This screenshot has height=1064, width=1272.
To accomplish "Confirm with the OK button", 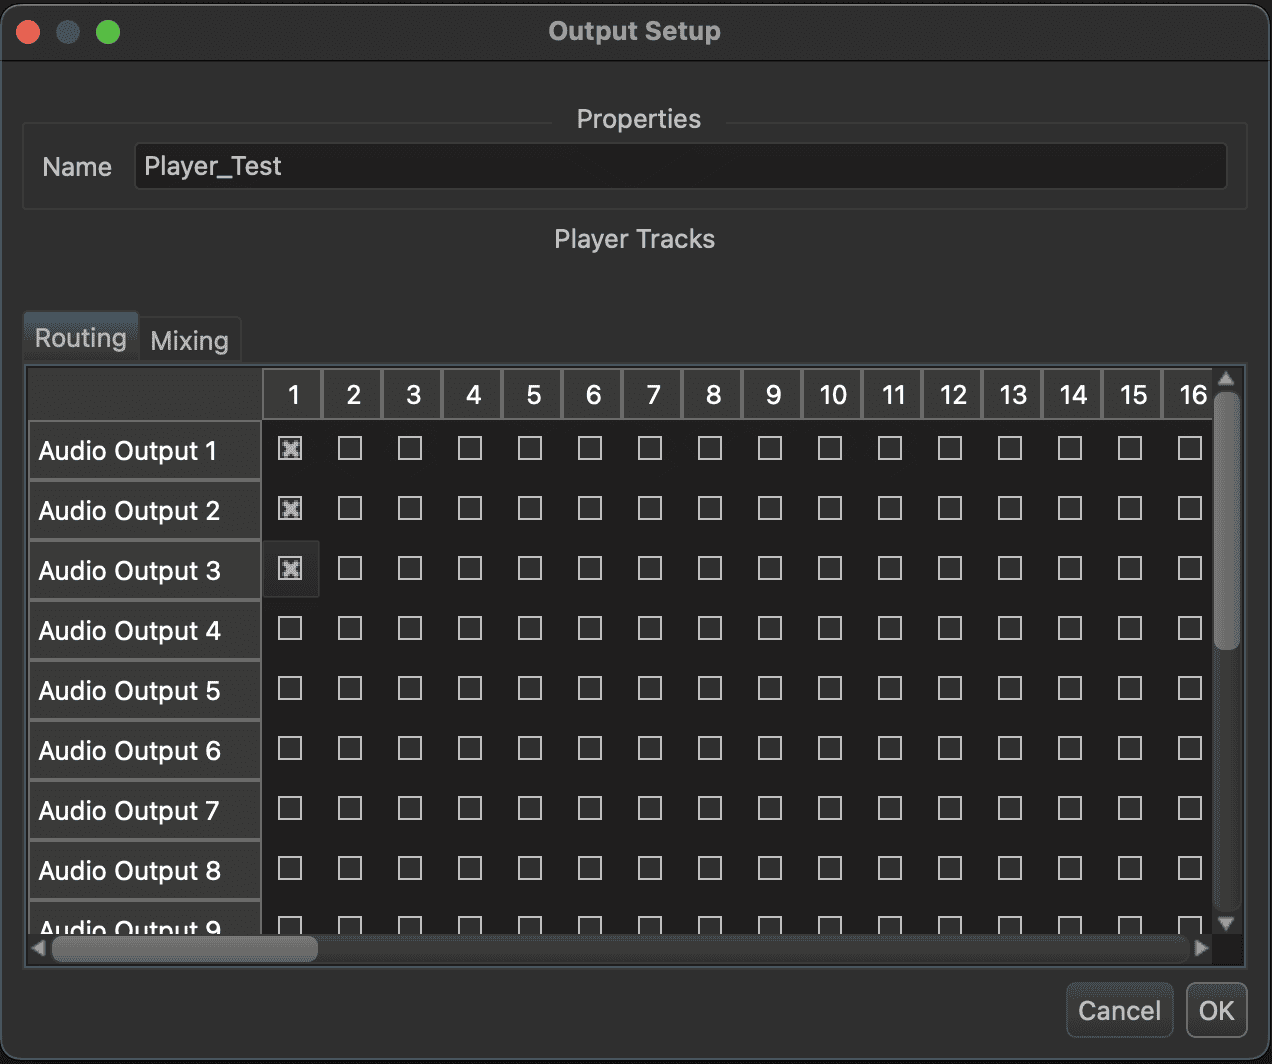I will coord(1216,1011).
